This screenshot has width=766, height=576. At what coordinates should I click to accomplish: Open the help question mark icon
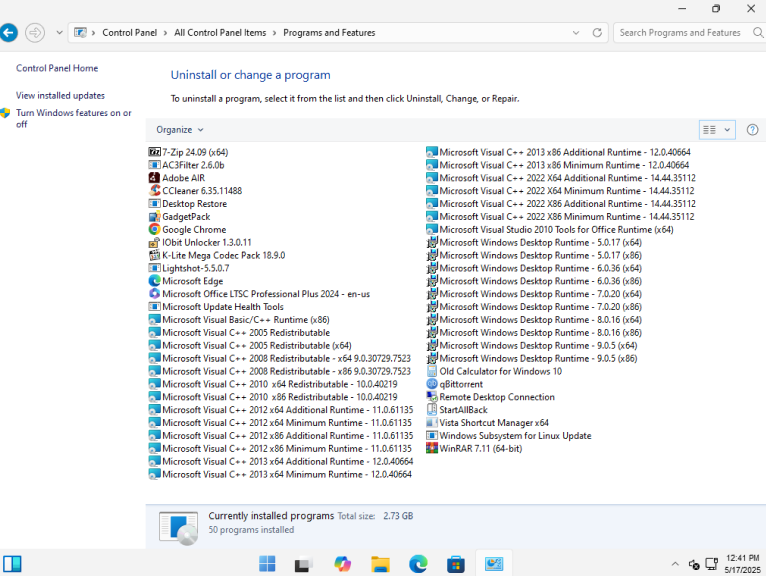point(752,129)
